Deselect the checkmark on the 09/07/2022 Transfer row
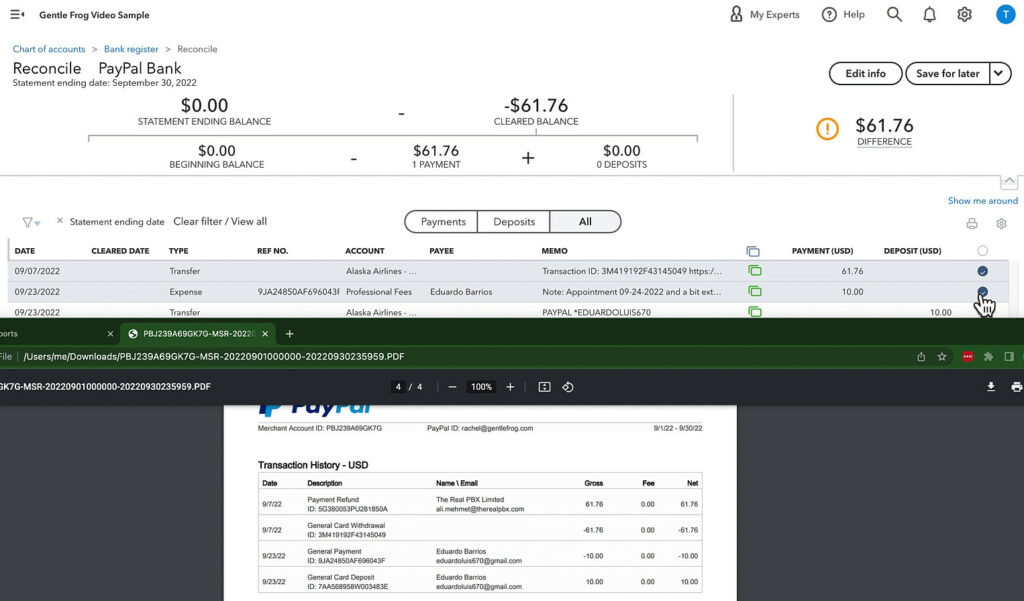Image resolution: width=1024 pixels, height=601 pixels. (x=982, y=270)
